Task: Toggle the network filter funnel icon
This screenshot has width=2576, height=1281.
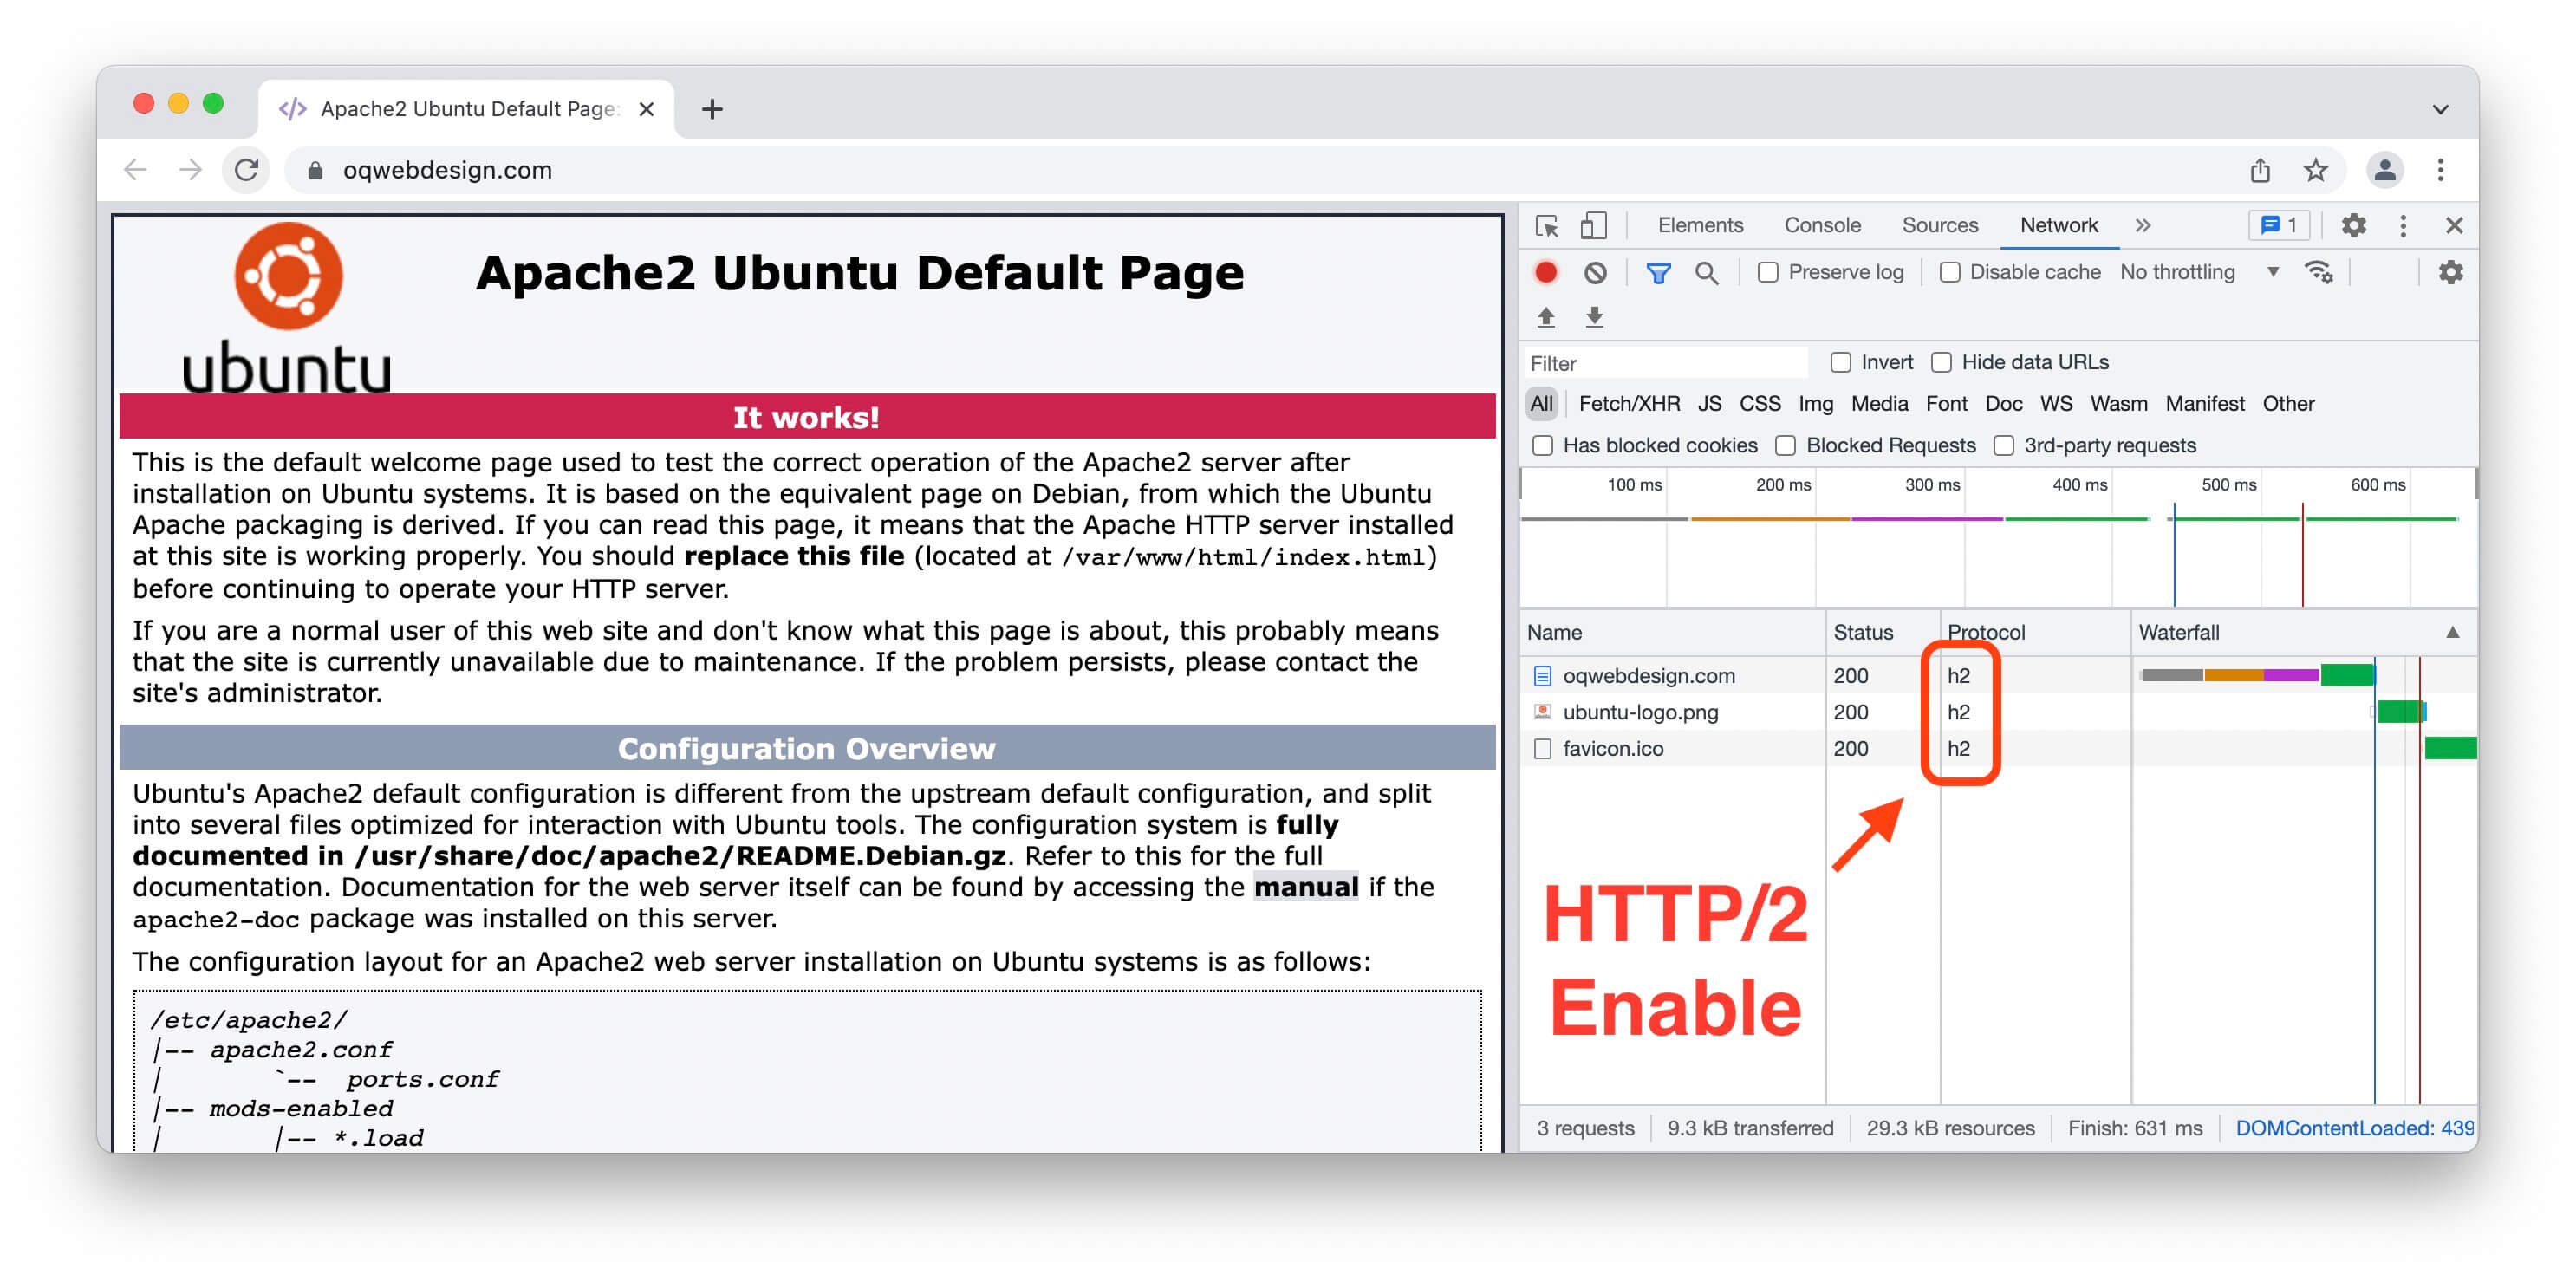Action: pos(1658,272)
